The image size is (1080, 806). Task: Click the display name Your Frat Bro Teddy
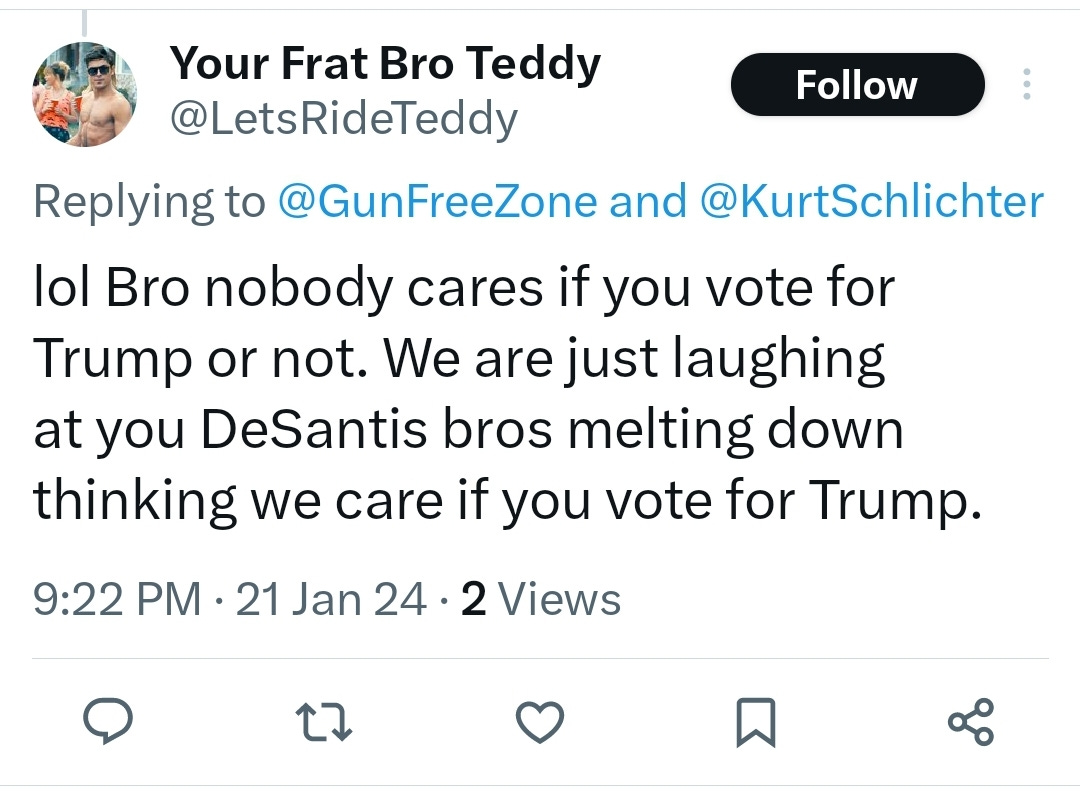(386, 64)
